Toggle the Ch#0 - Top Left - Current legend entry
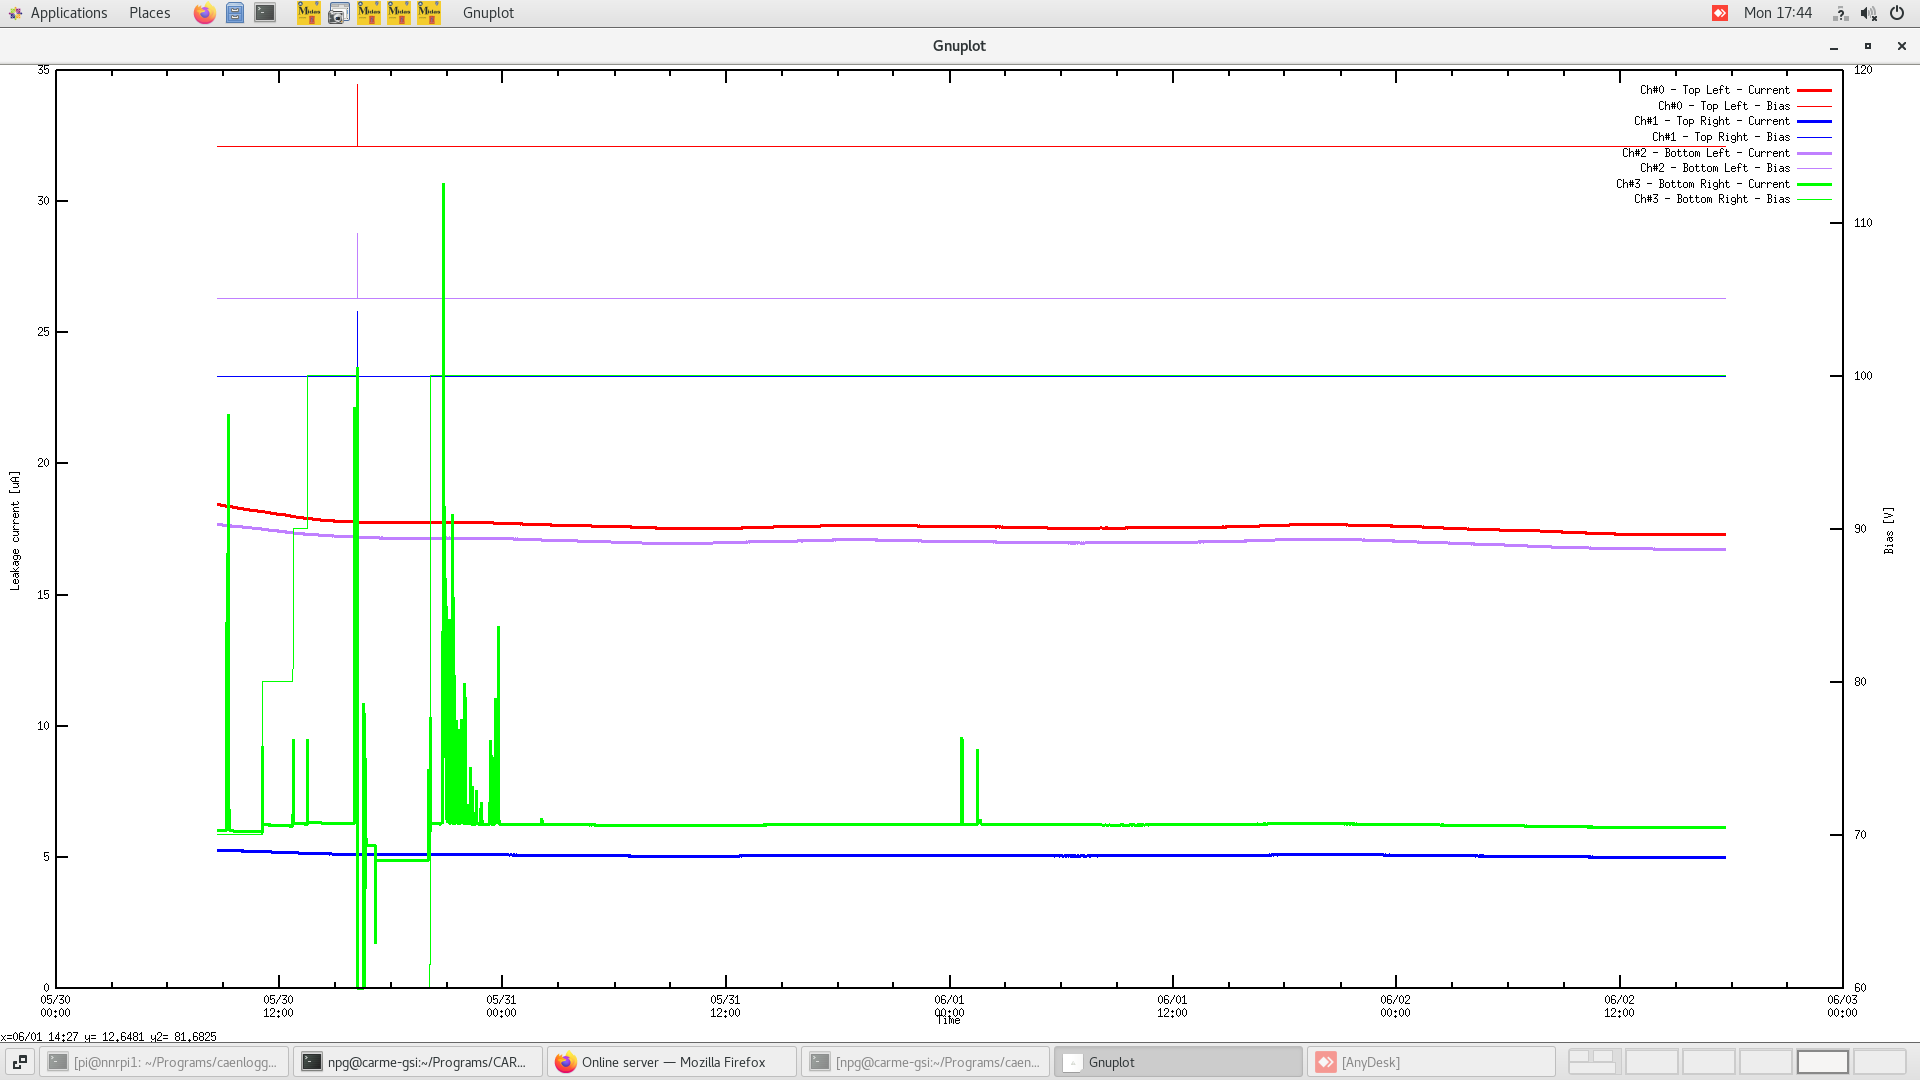Image resolution: width=1920 pixels, height=1080 pixels. click(x=1715, y=90)
